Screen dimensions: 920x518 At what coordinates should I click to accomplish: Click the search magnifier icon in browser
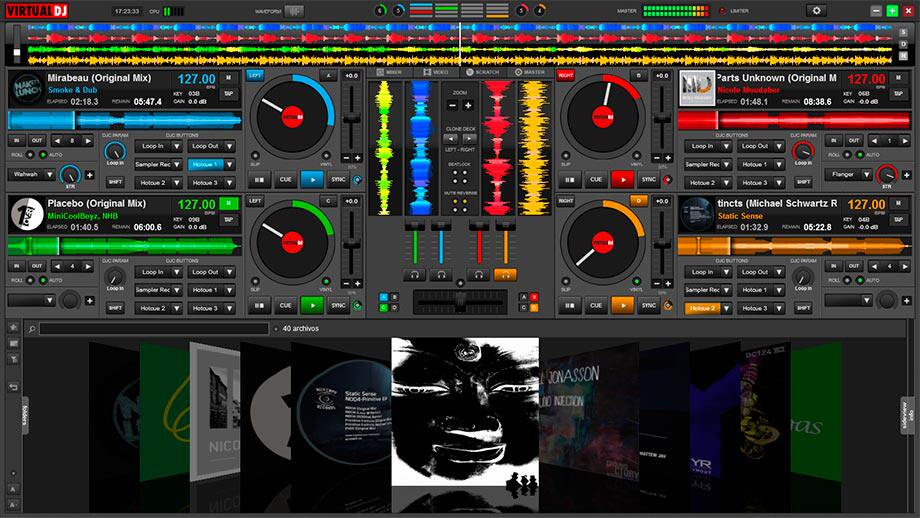[32, 329]
